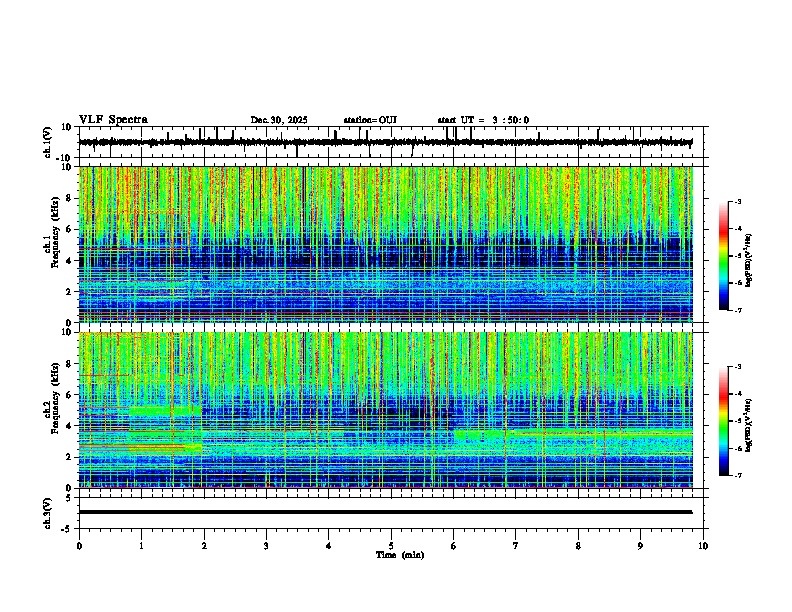Click the 5 tick label on ch.3(V) axis
This screenshot has height=612, width=792.
(69, 498)
